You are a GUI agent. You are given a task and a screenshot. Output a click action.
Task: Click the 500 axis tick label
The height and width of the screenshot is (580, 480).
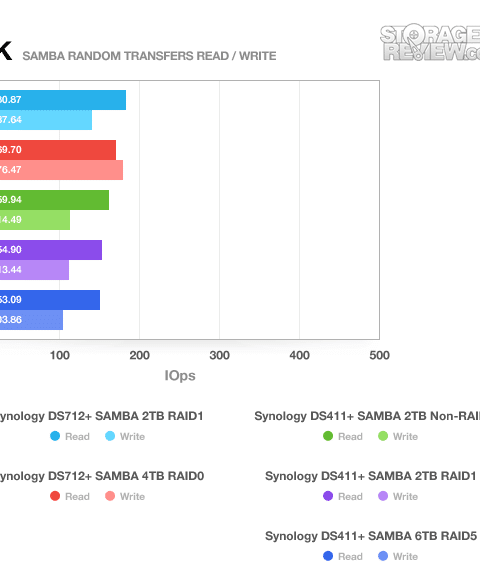(x=379, y=355)
